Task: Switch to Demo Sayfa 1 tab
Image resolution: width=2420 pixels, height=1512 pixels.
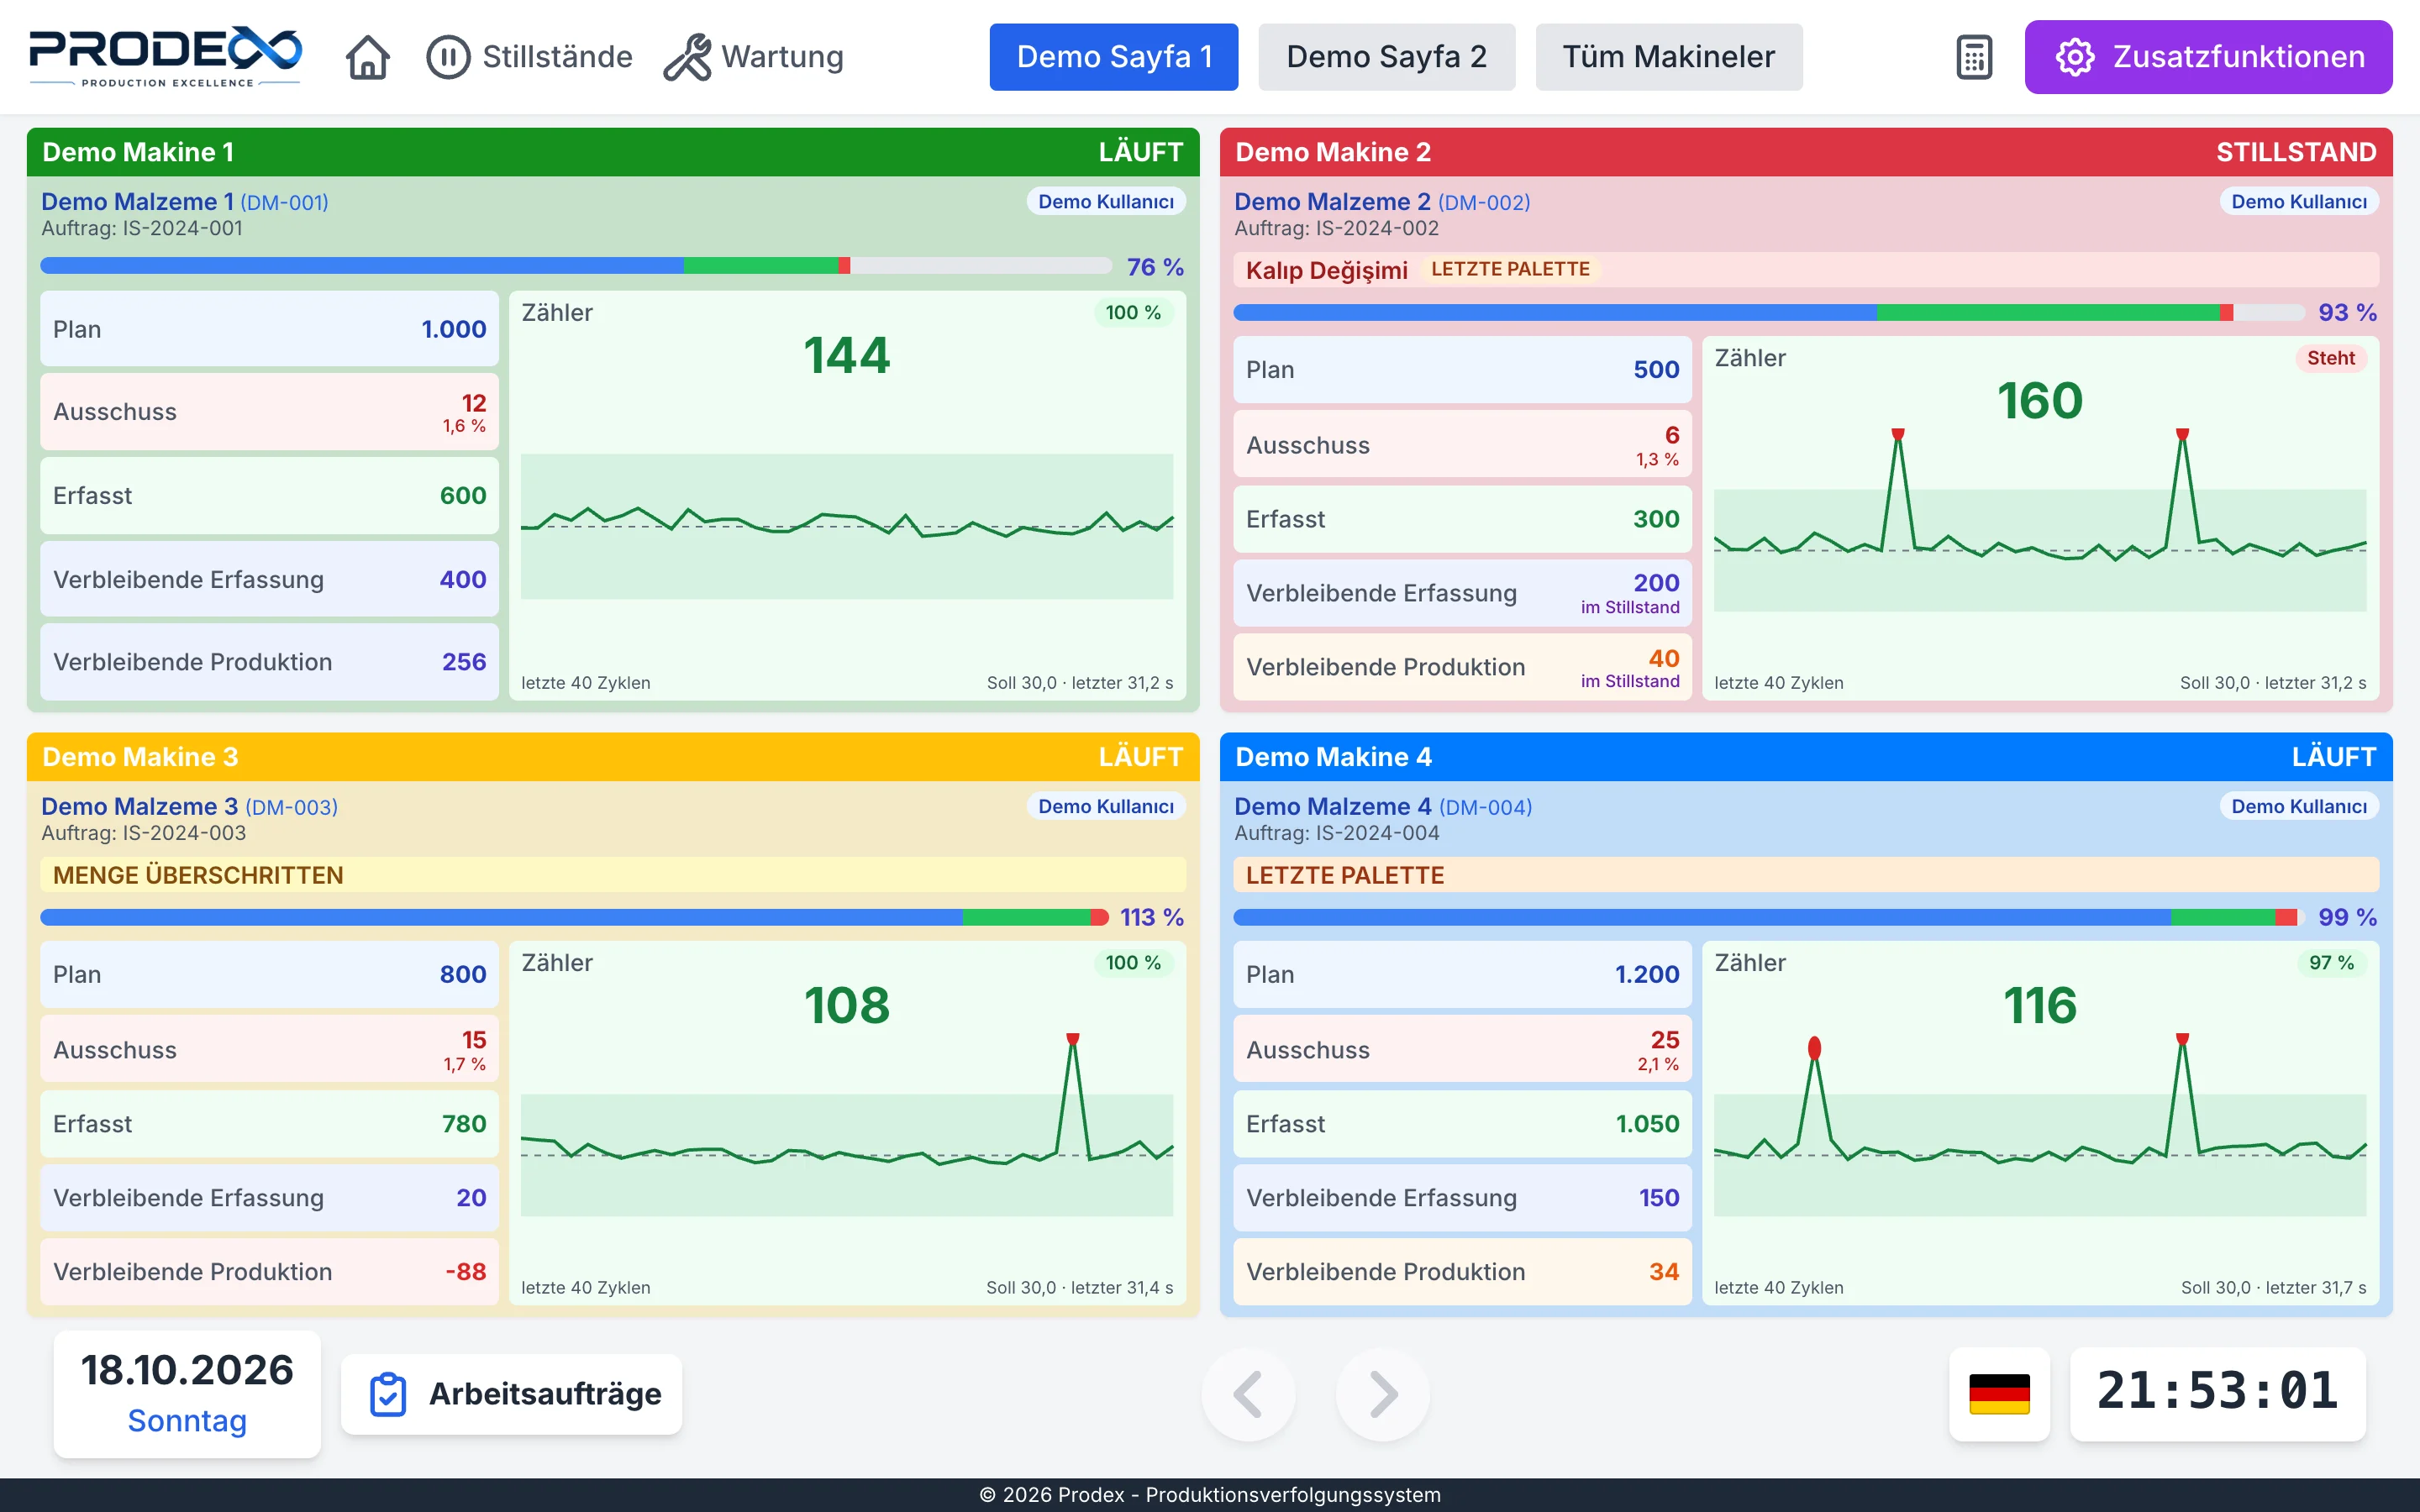Action: tap(1114, 57)
